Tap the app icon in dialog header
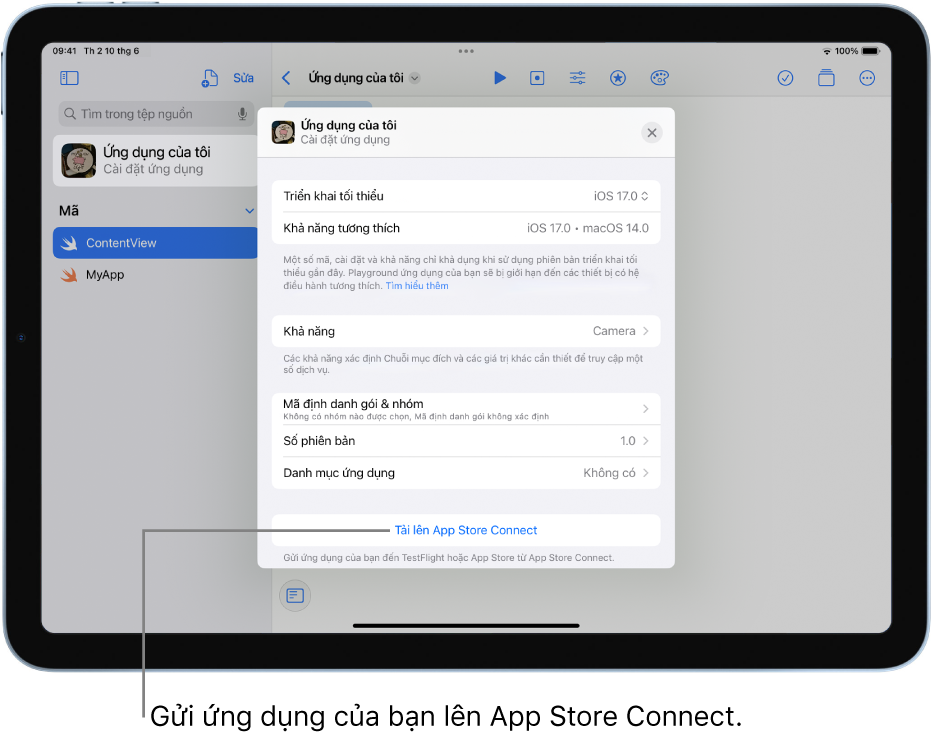Viewport: 934px width, 739px height. point(284,132)
